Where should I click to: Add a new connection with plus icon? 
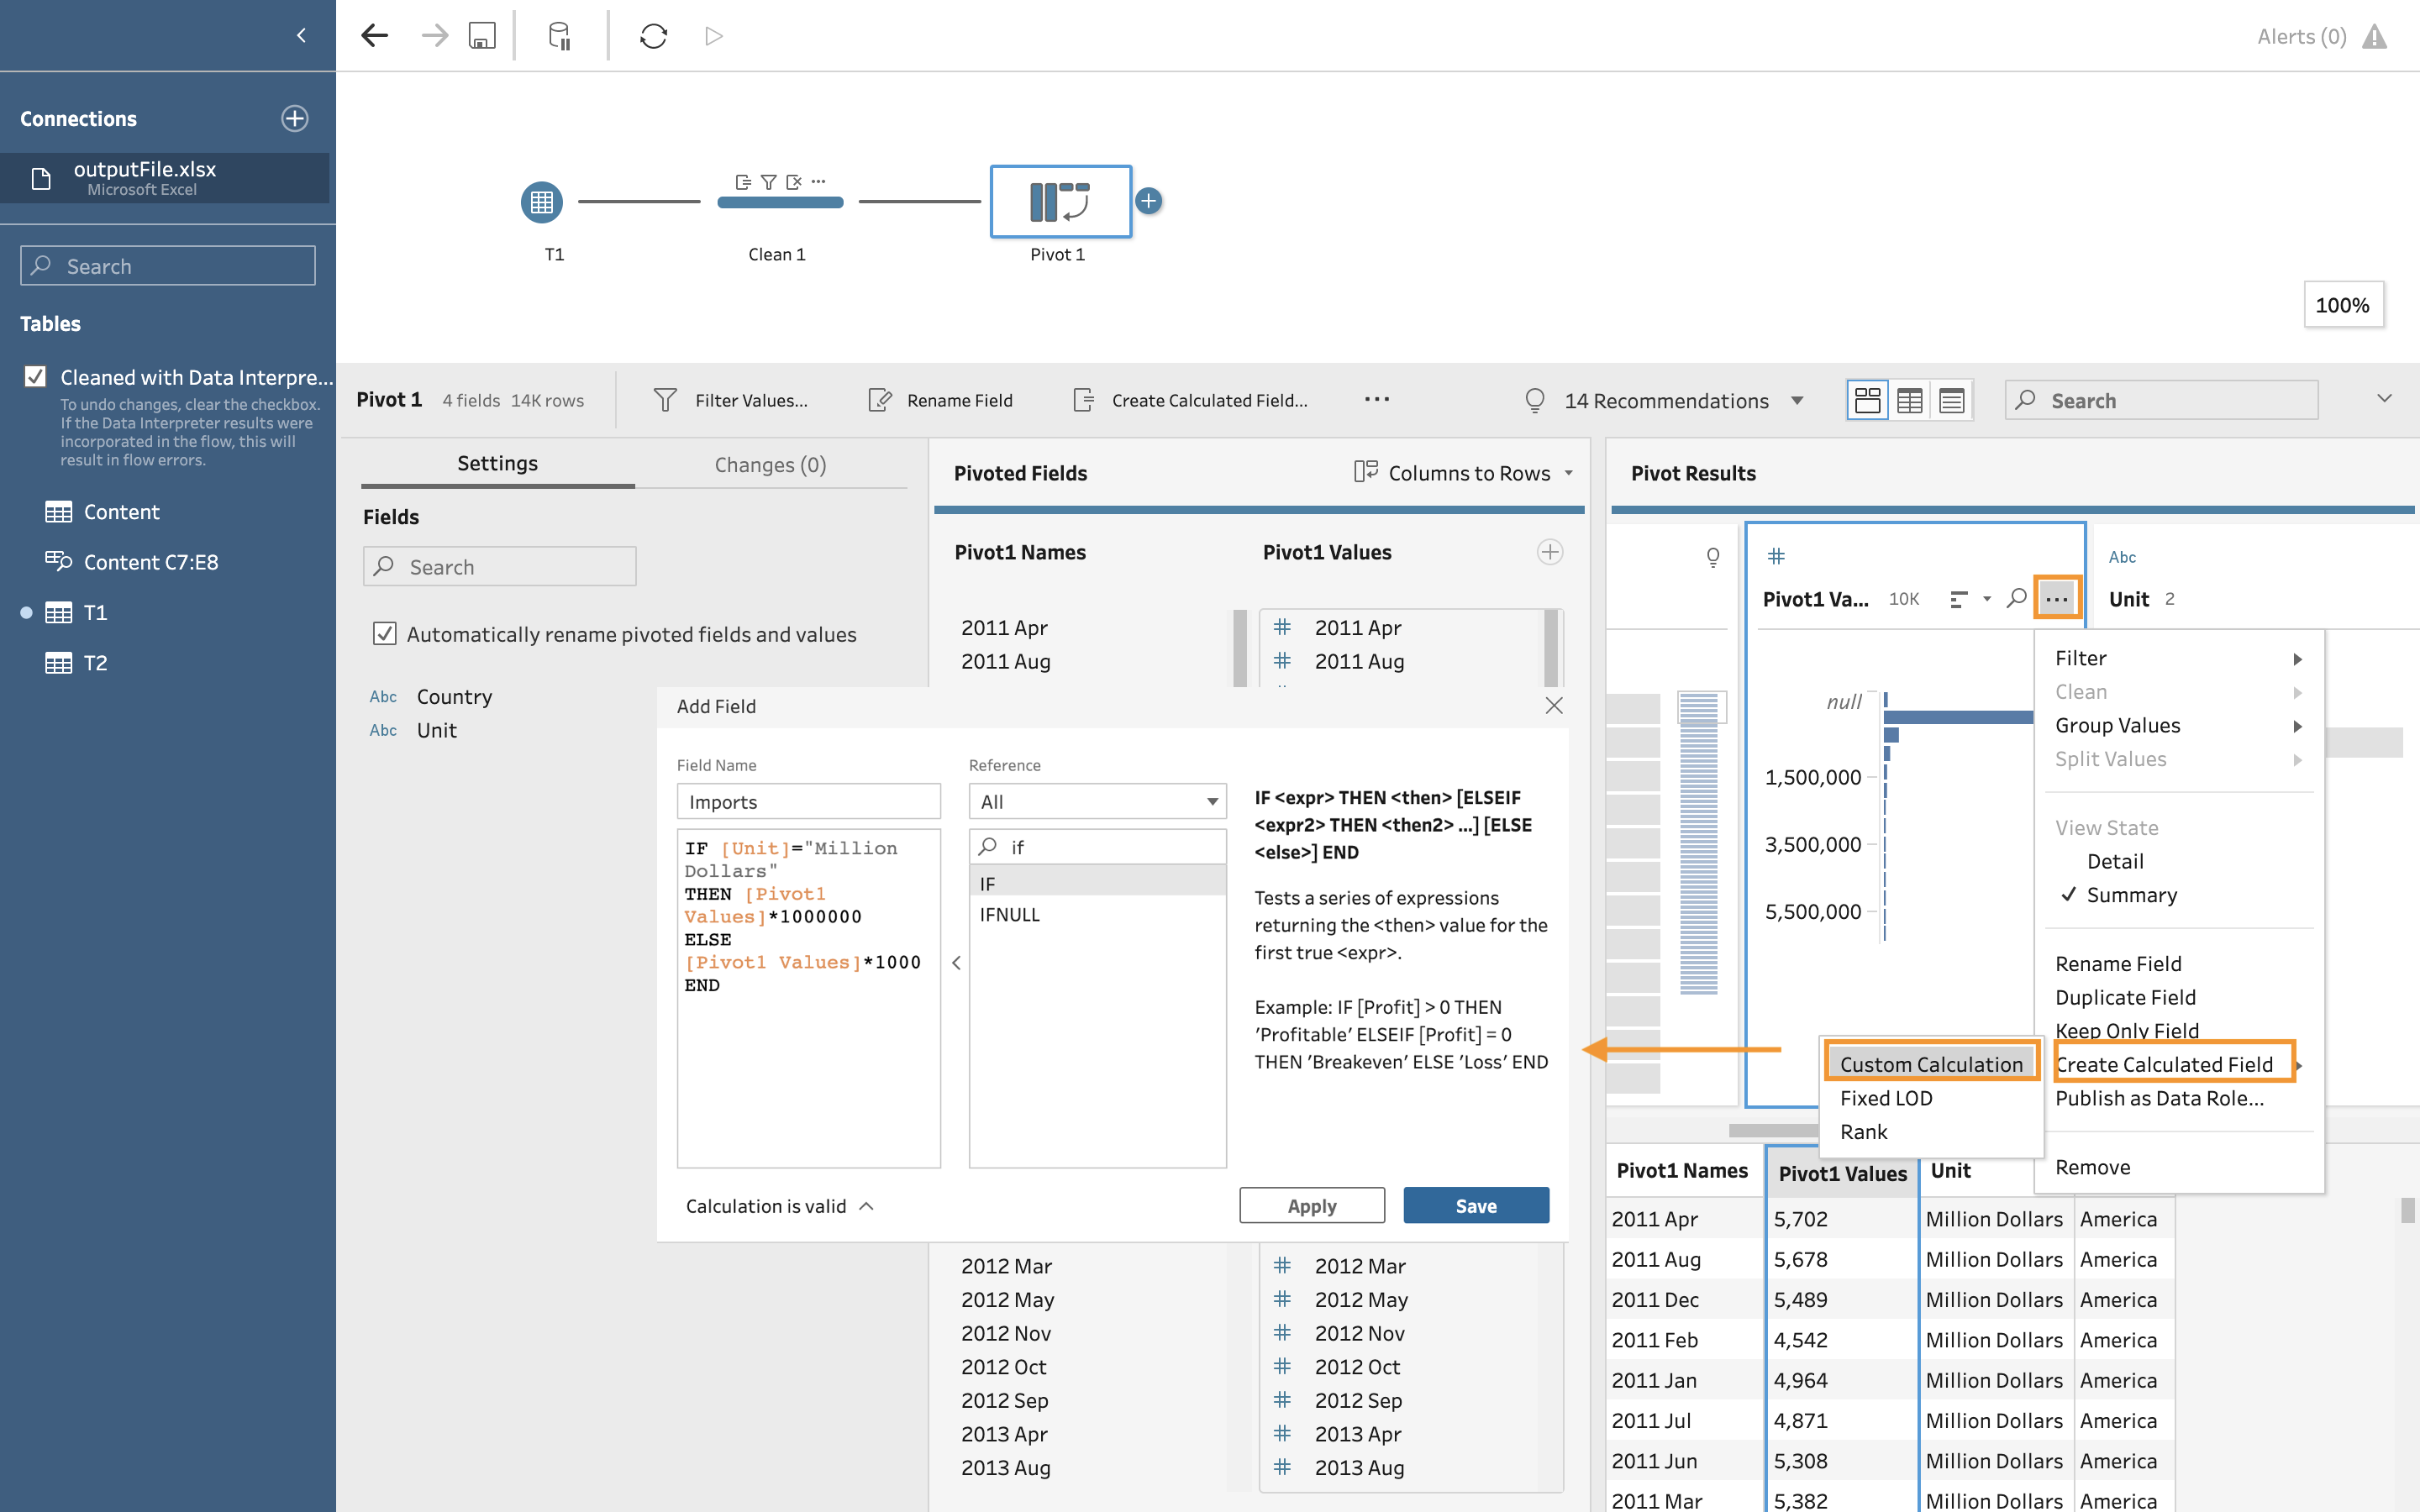pyautogui.click(x=294, y=118)
